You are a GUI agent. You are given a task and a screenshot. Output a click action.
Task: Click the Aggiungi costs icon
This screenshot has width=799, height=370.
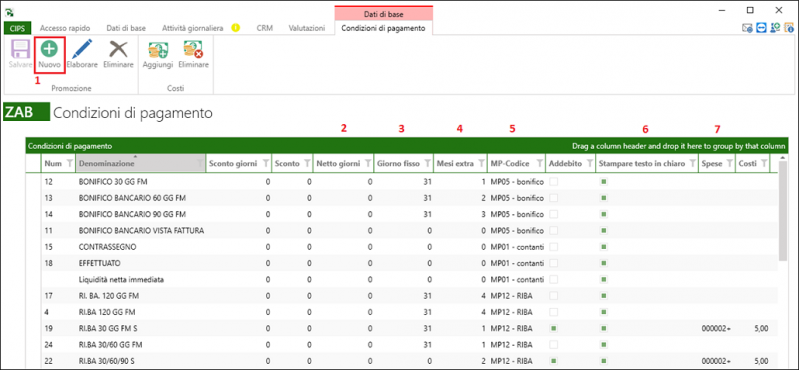tap(158, 49)
